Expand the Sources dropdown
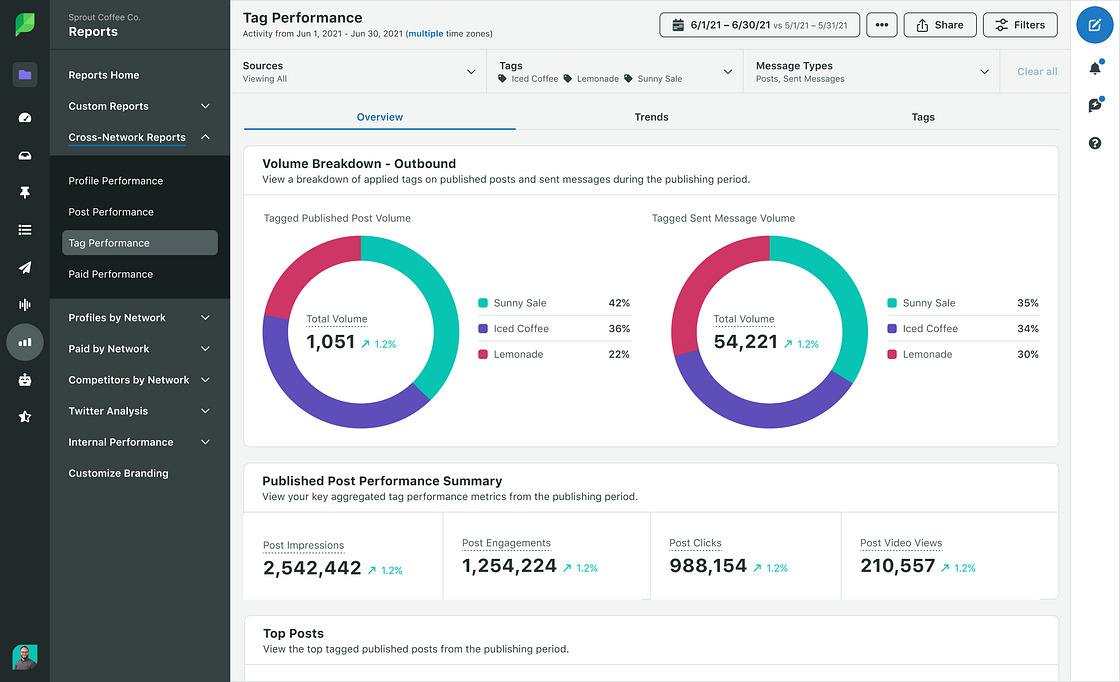The width and height of the screenshot is (1120, 682). [x=359, y=71]
